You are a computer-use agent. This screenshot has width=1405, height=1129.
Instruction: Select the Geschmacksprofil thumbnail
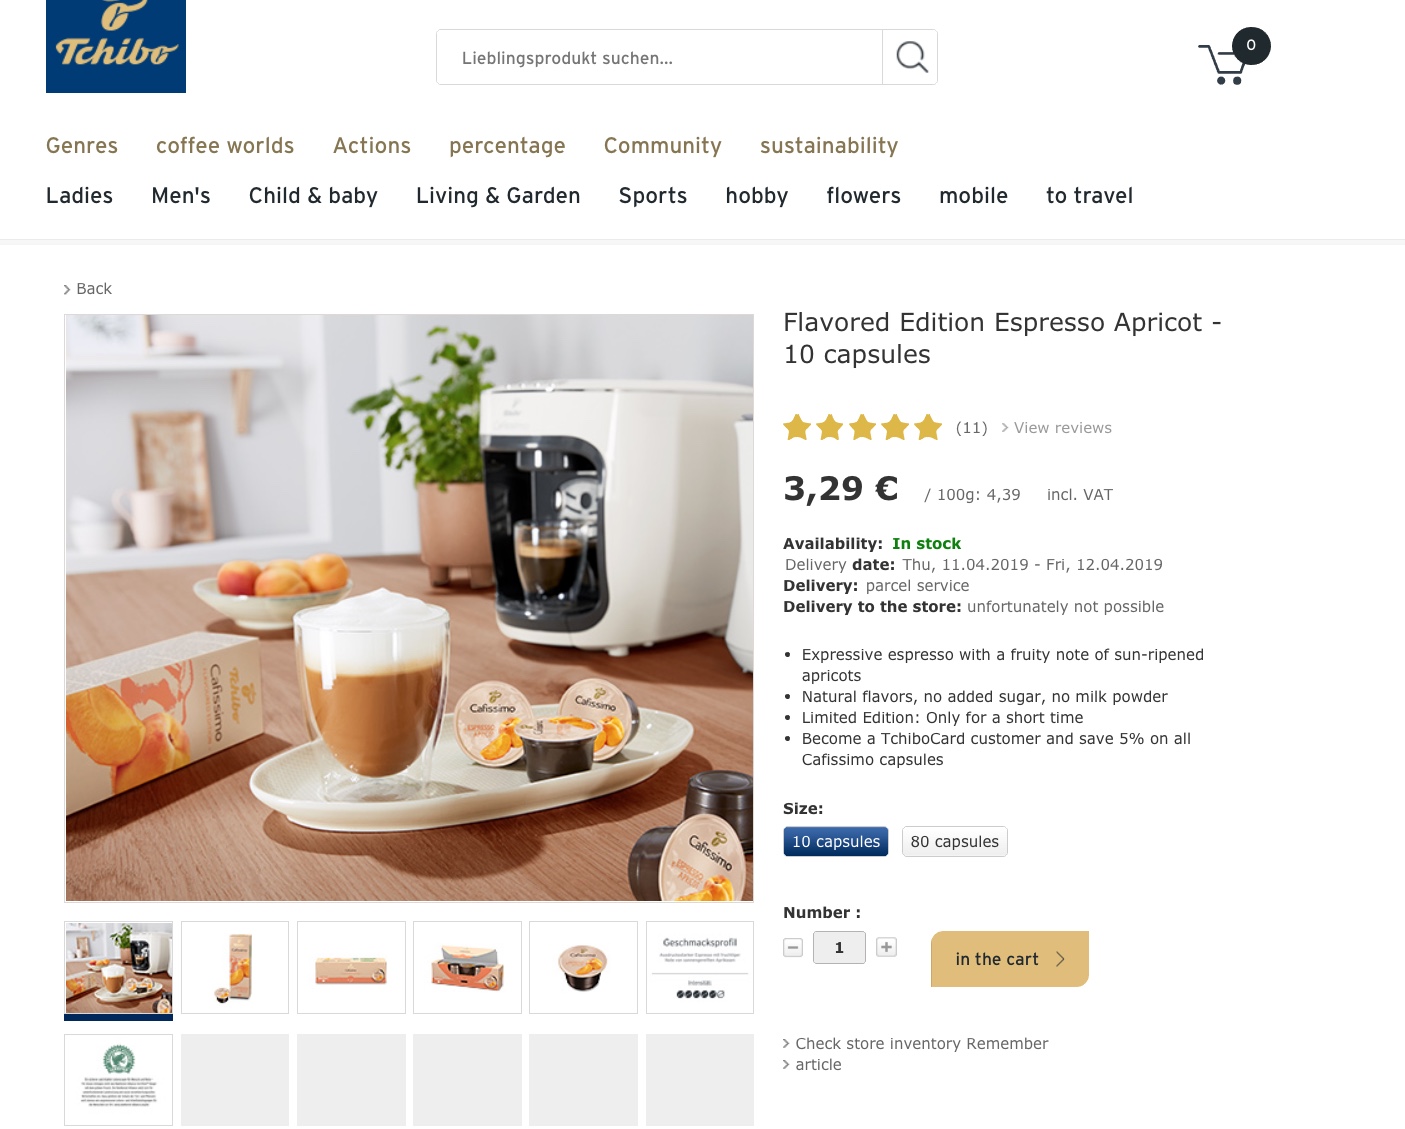click(x=700, y=968)
